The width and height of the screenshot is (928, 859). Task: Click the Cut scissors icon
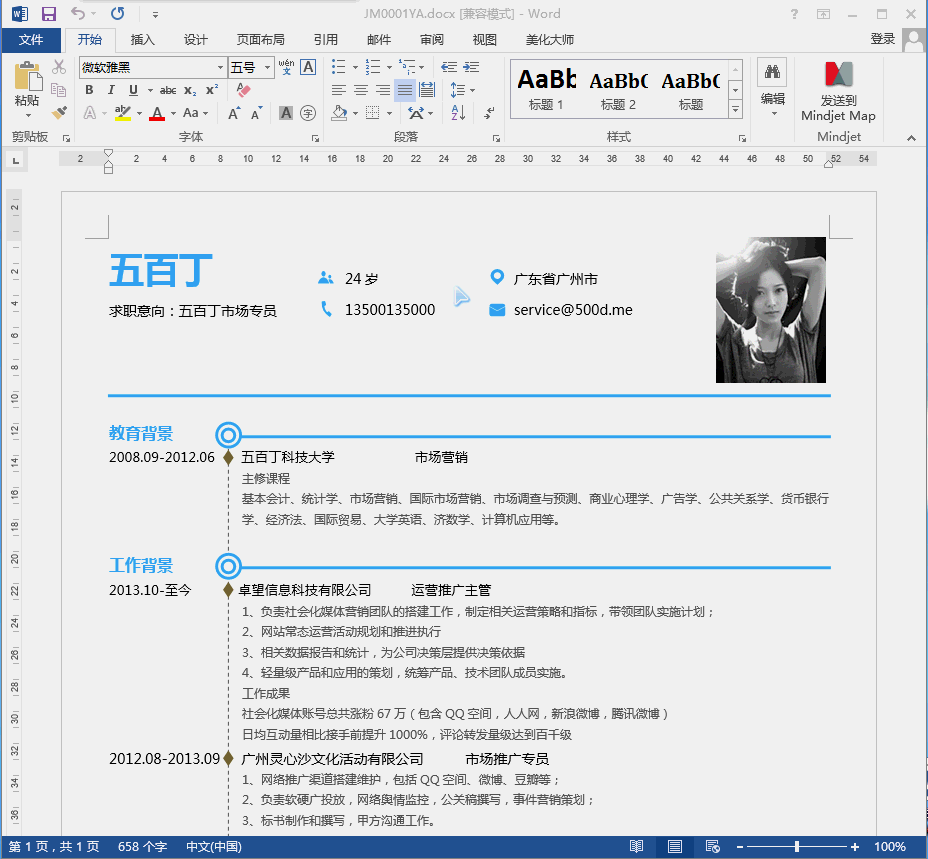(x=59, y=67)
